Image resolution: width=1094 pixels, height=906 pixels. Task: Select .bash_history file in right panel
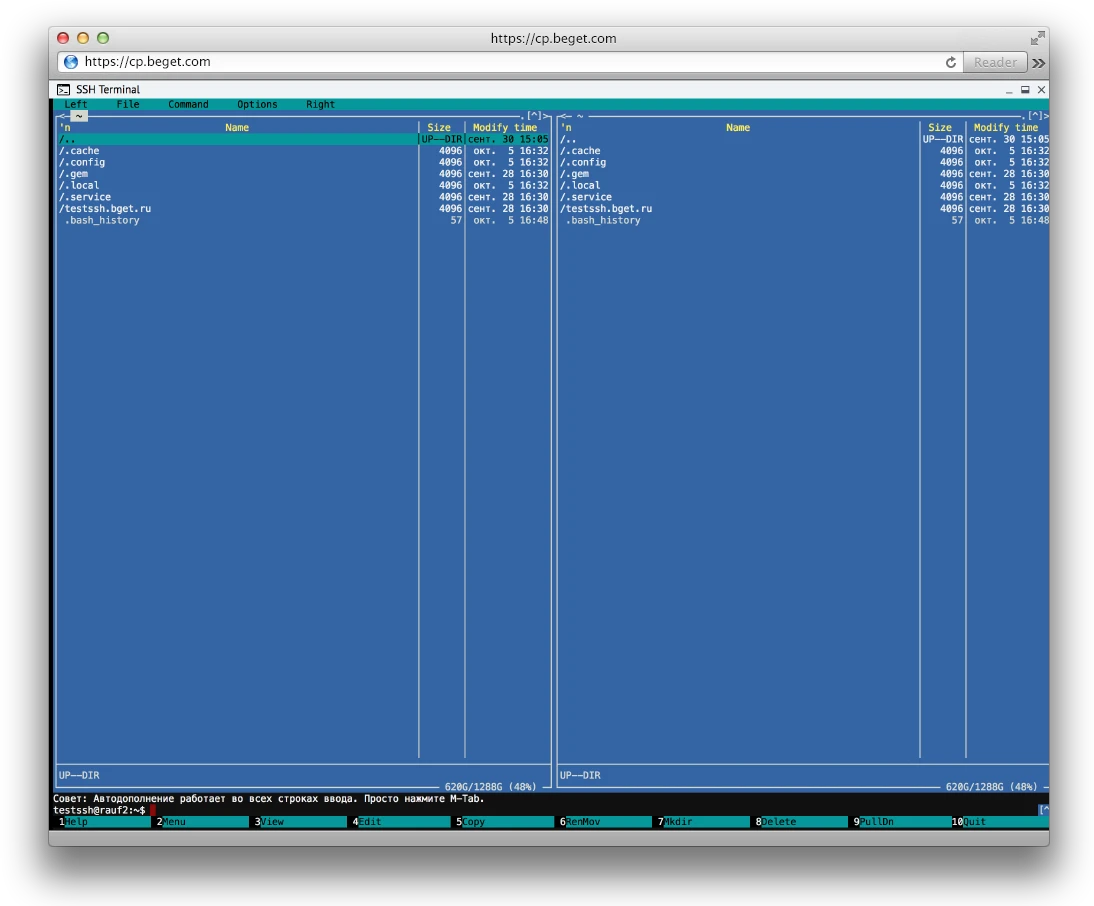click(602, 220)
